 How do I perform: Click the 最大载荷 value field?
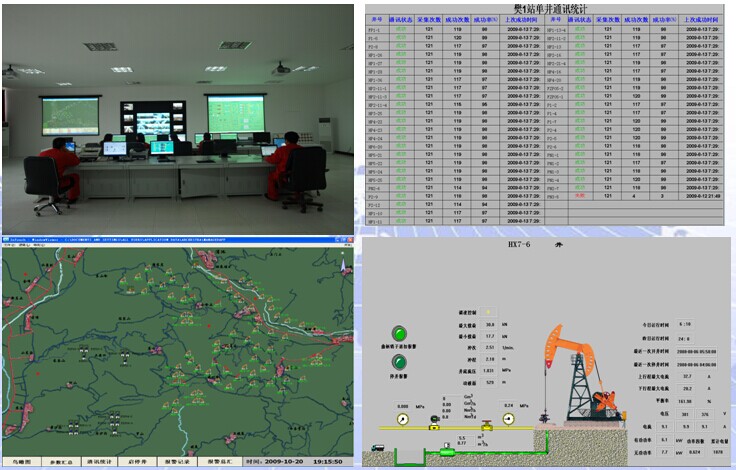pyautogui.click(x=489, y=325)
